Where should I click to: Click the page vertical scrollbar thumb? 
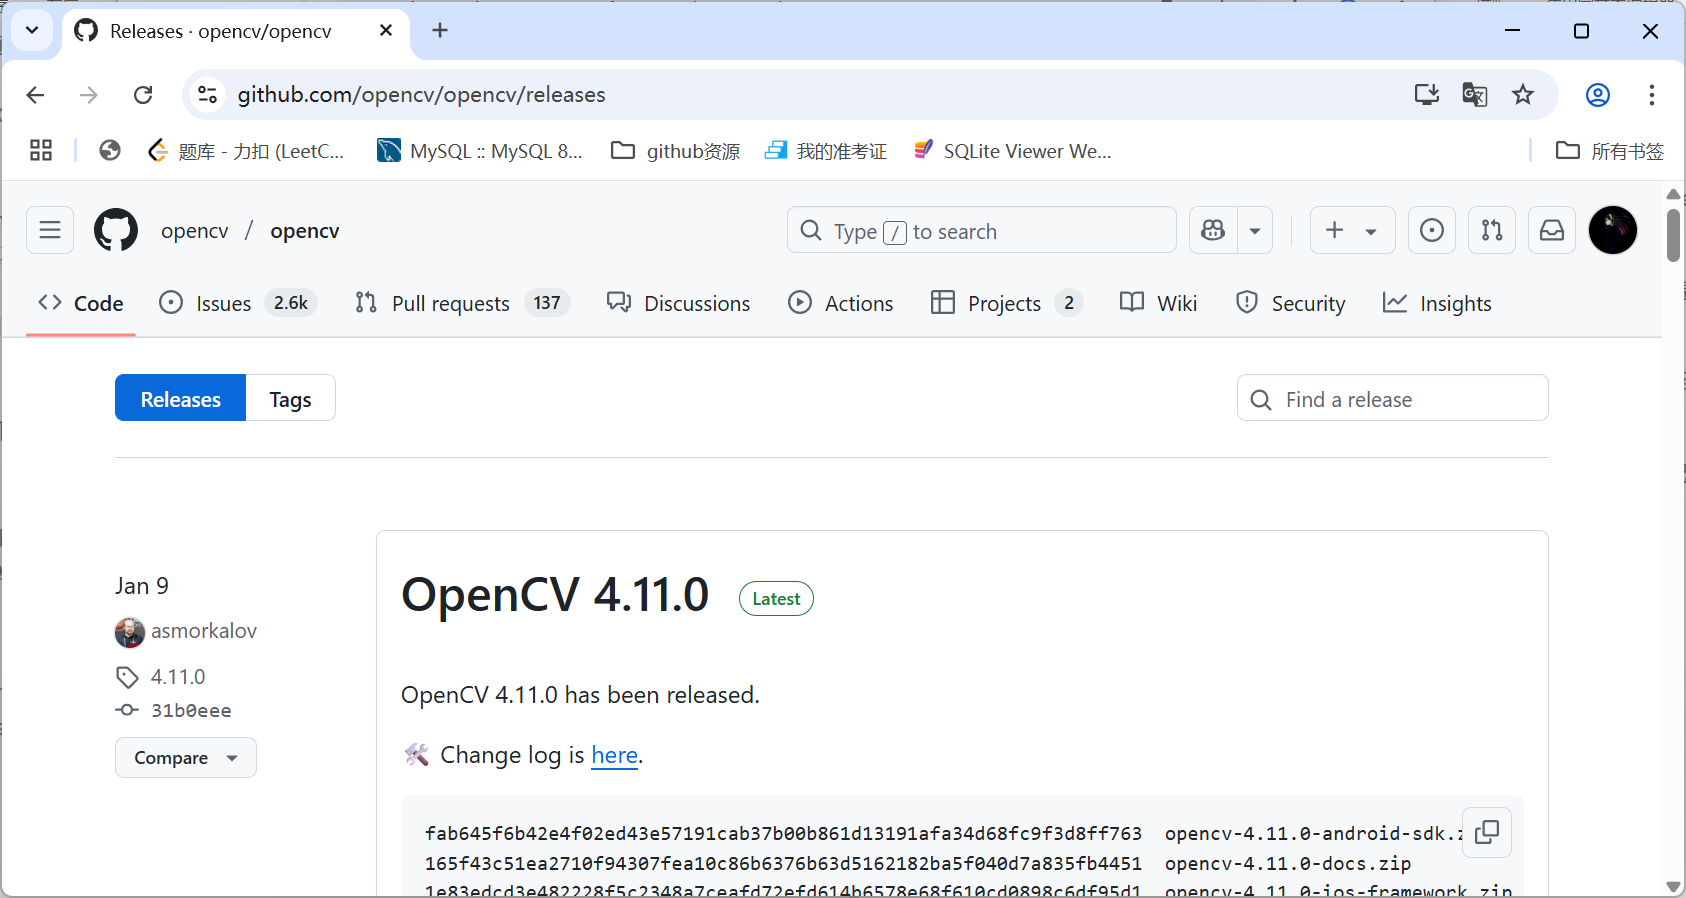pyautogui.click(x=1673, y=235)
